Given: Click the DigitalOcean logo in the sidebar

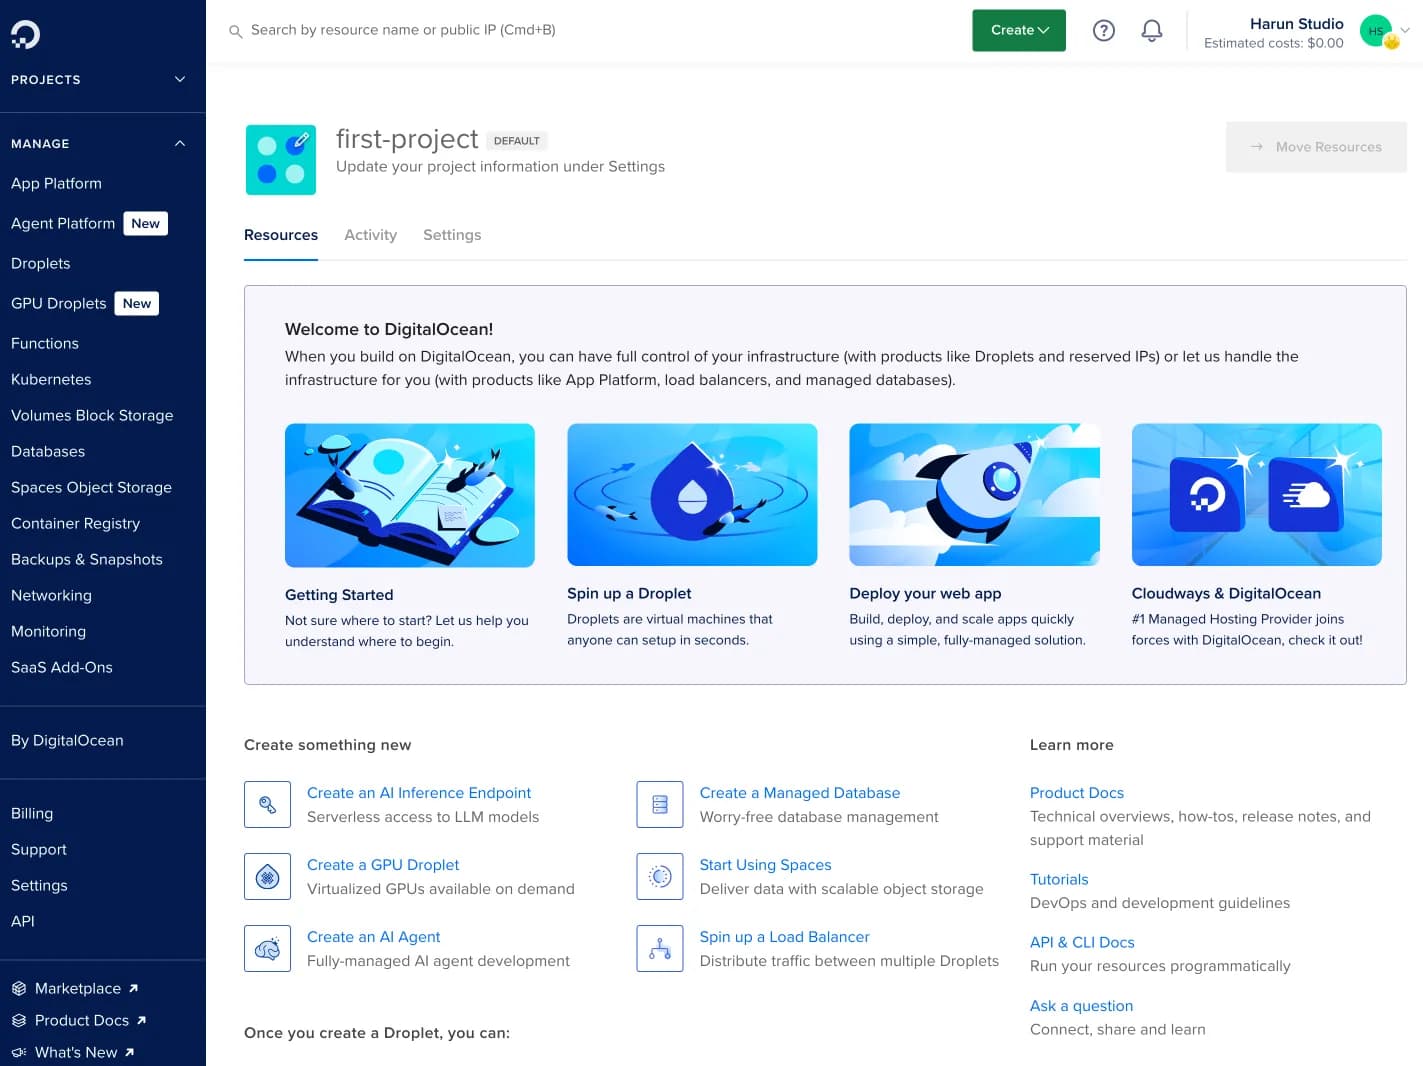Looking at the screenshot, I should (x=24, y=33).
